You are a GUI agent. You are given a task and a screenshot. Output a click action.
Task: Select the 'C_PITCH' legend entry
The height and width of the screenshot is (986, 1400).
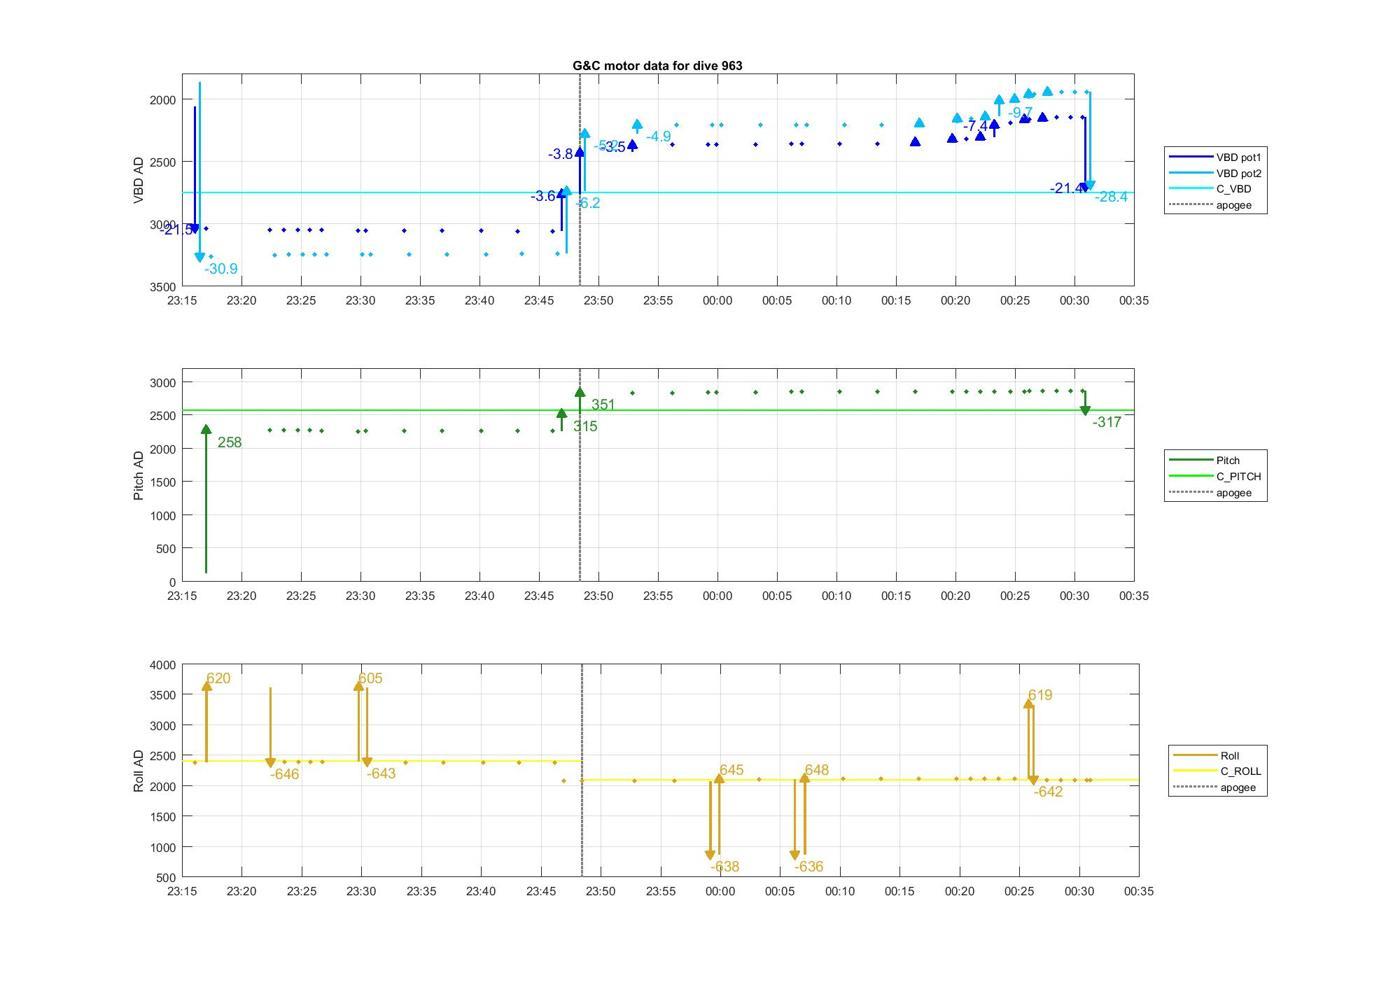(1216, 476)
